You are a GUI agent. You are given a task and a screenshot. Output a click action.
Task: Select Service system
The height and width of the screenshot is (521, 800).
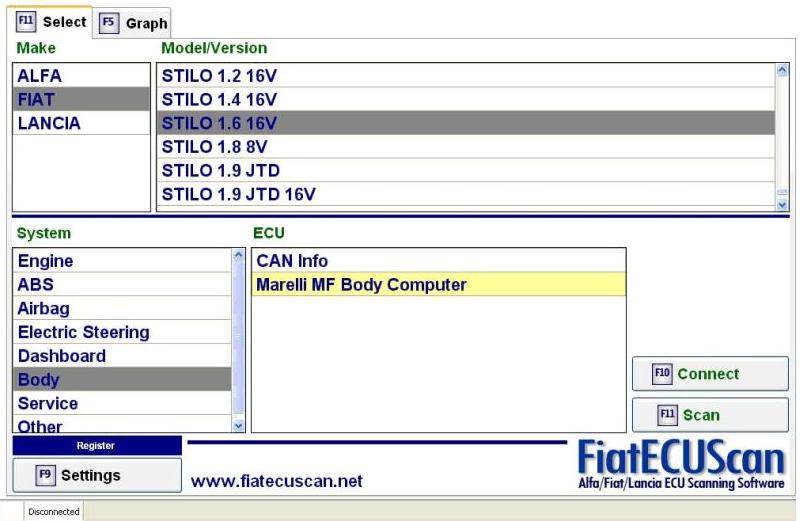tap(122, 403)
